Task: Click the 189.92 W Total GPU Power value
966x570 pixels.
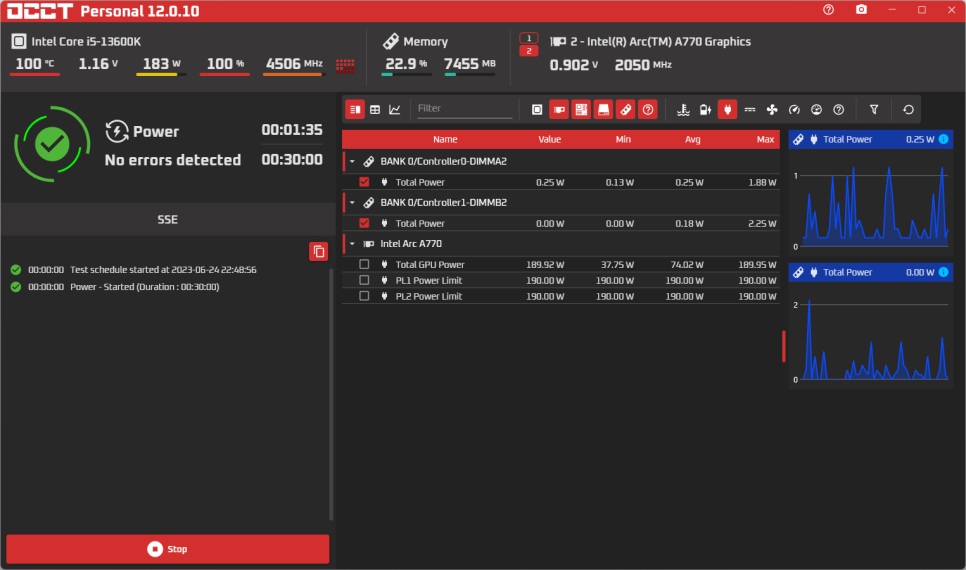Action: point(545,264)
